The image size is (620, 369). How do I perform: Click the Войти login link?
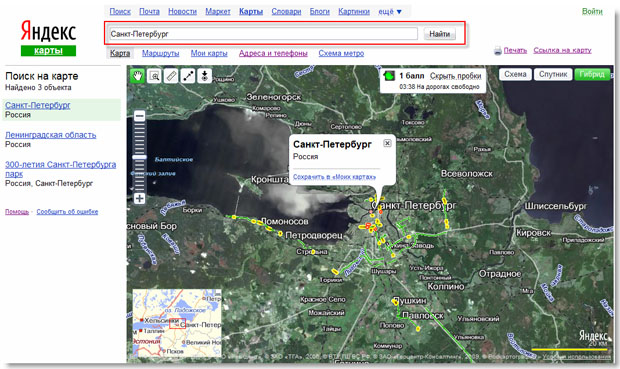pos(592,11)
